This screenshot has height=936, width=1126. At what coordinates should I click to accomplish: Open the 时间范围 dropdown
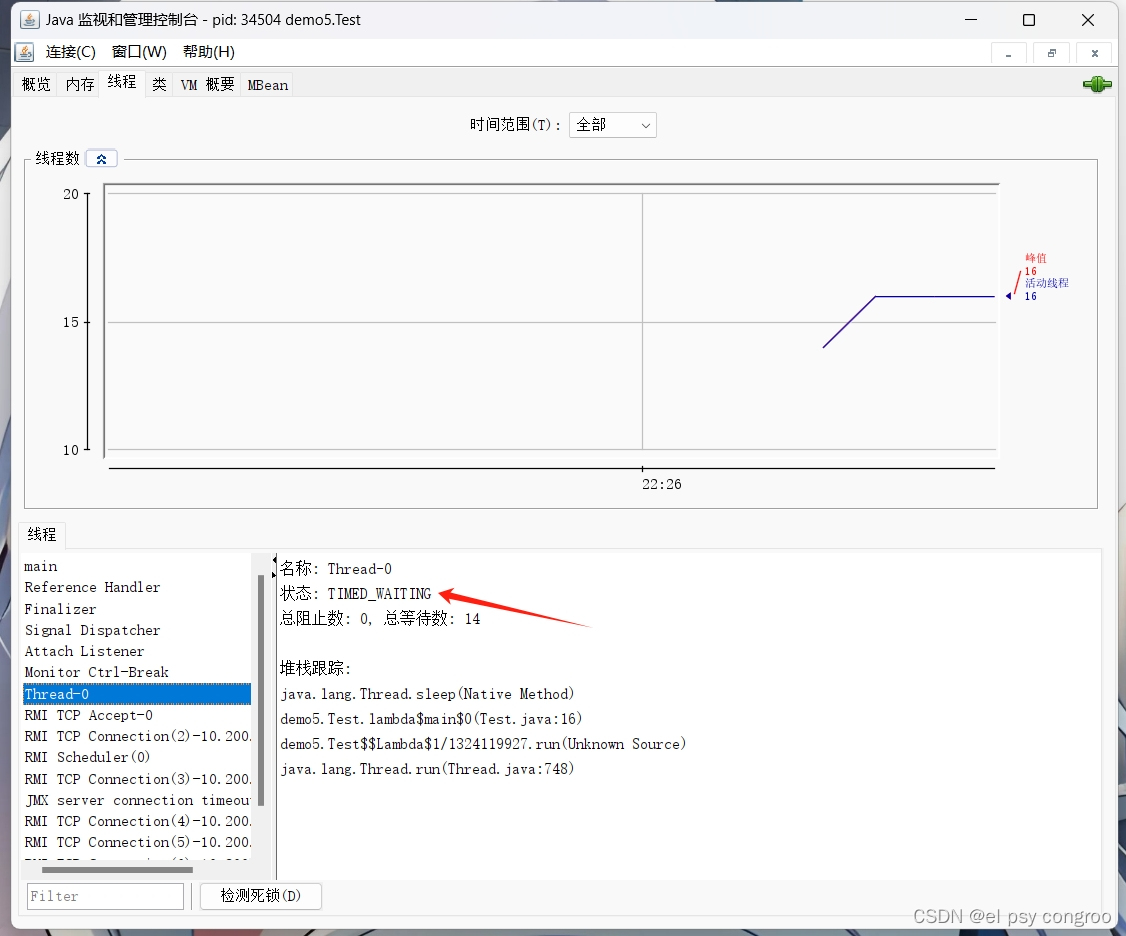tap(613, 125)
